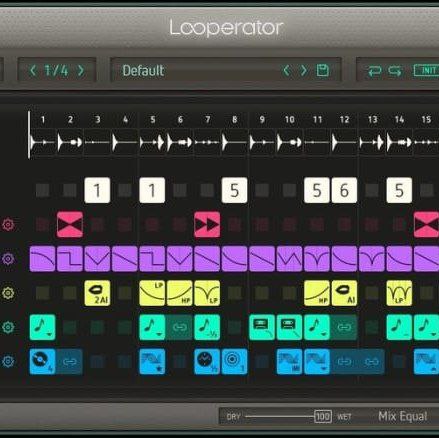Open the green row settings gear

(8, 327)
